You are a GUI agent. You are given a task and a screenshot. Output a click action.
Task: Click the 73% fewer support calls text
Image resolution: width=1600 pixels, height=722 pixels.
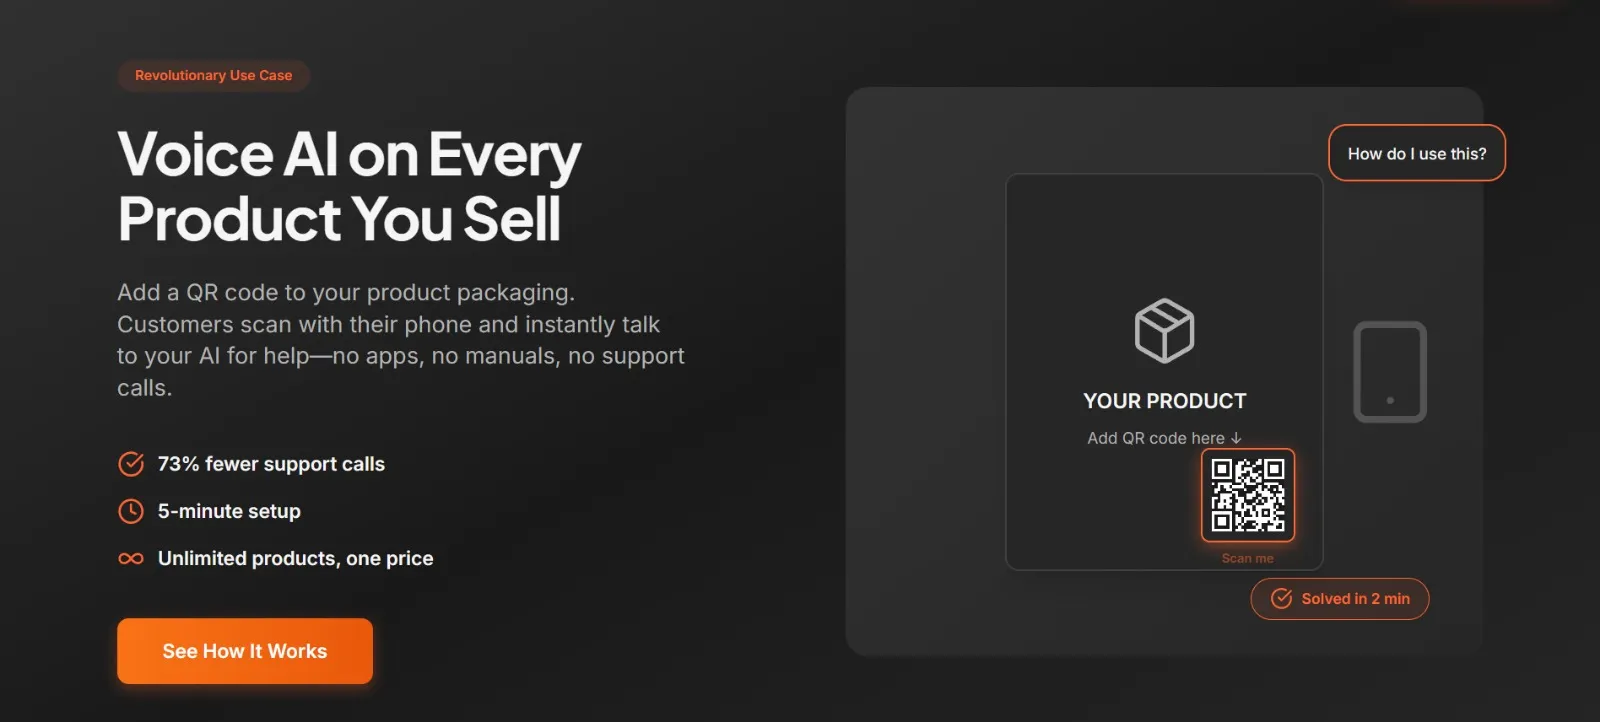[x=271, y=464]
